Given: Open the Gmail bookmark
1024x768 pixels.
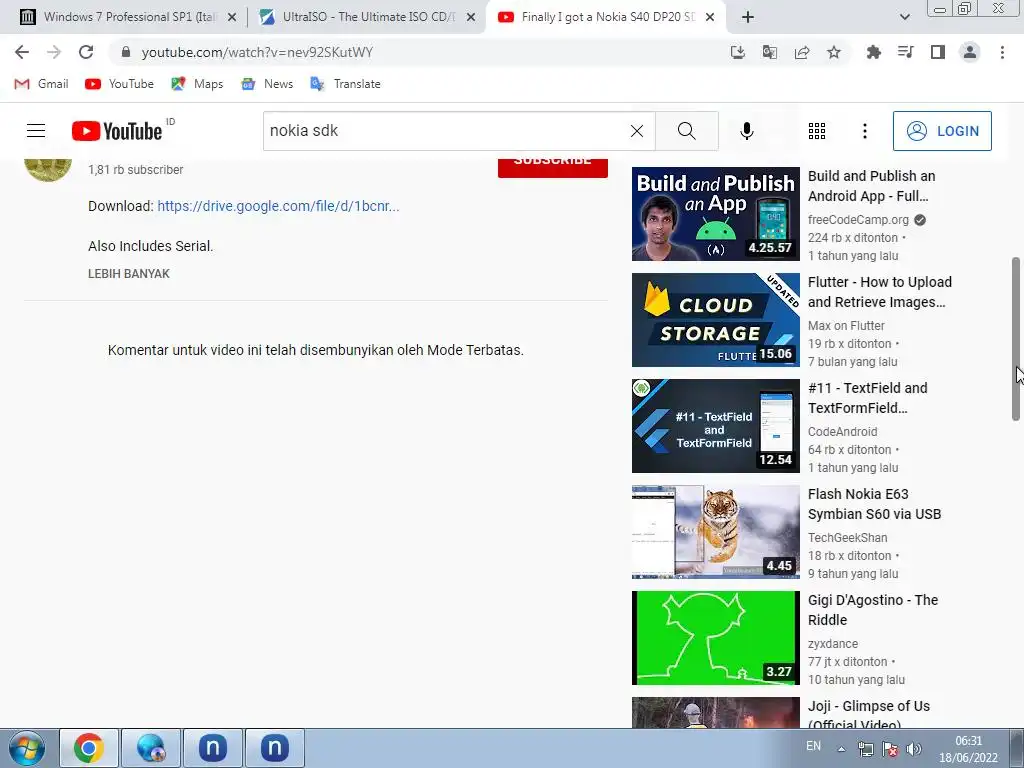Looking at the screenshot, I should click(x=41, y=84).
